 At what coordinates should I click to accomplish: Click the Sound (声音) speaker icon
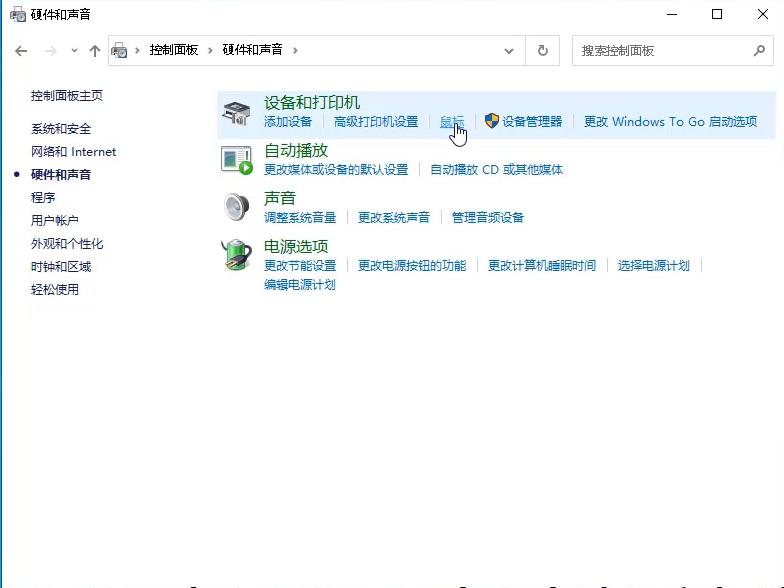(x=236, y=207)
